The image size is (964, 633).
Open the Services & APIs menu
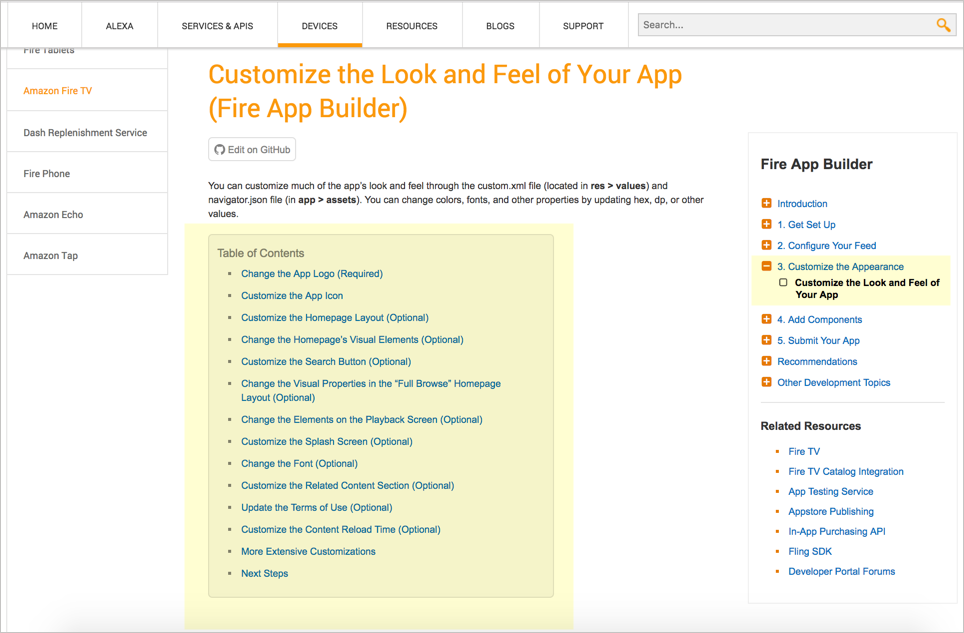point(217,26)
